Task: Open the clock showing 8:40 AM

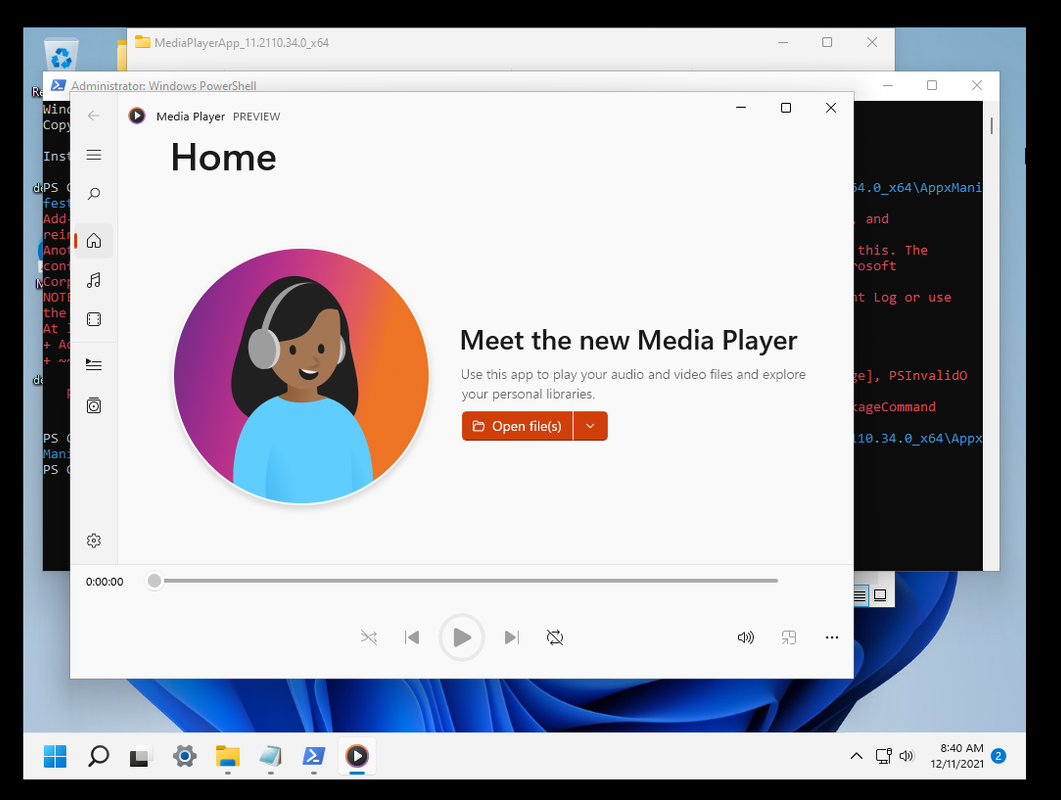Action: coord(957,756)
